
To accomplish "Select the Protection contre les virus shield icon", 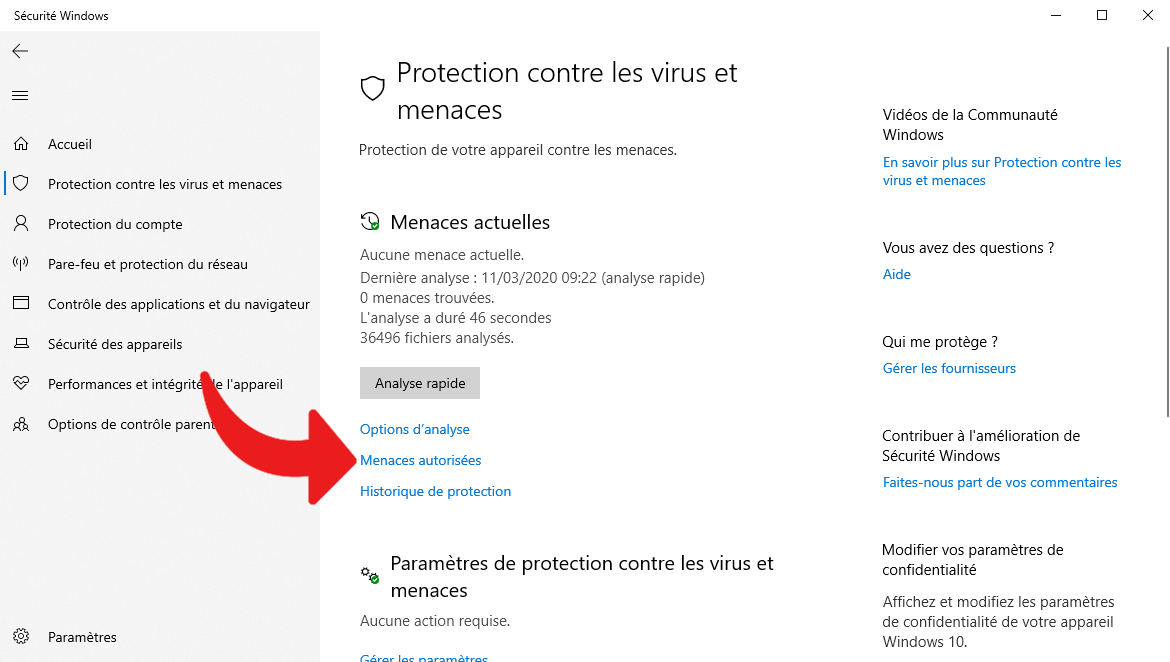I will pos(22,183).
